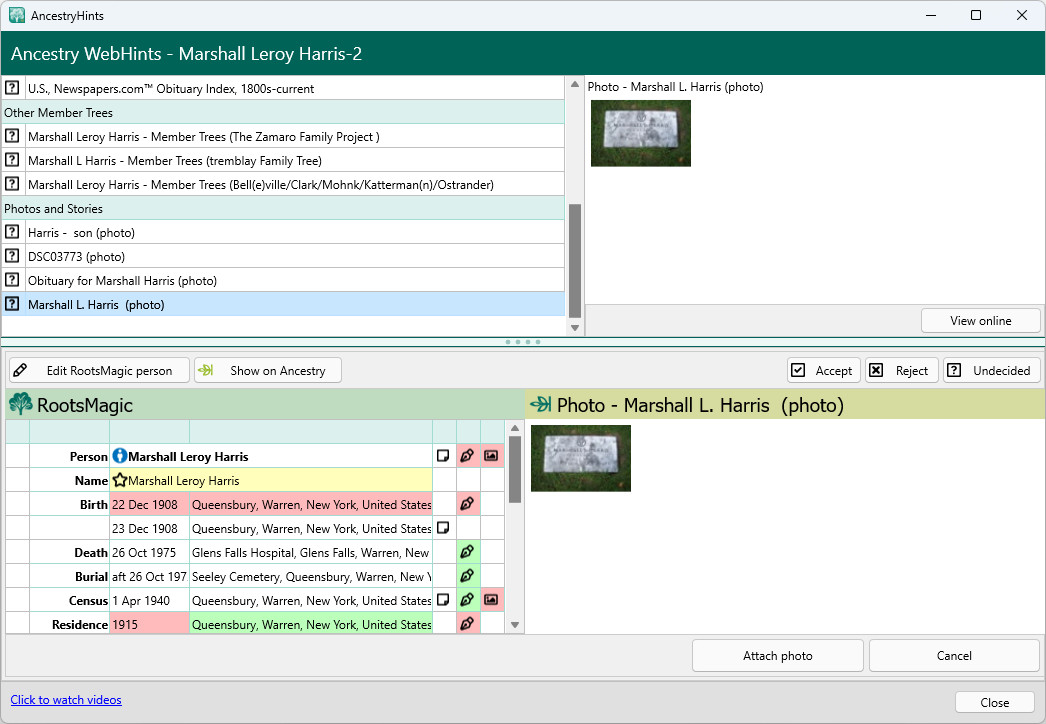Open Edit RootsMagic person

point(99,370)
